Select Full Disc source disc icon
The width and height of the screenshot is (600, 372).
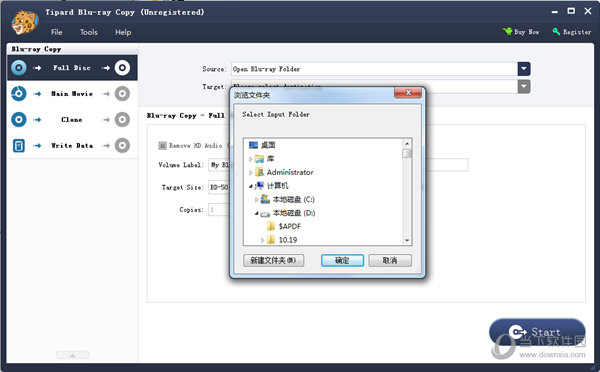(19, 68)
